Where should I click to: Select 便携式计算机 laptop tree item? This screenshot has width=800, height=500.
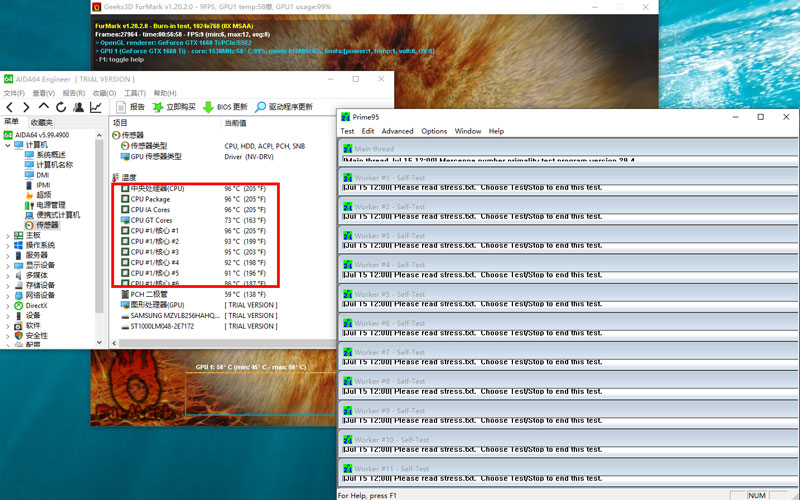[x=53, y=215]
